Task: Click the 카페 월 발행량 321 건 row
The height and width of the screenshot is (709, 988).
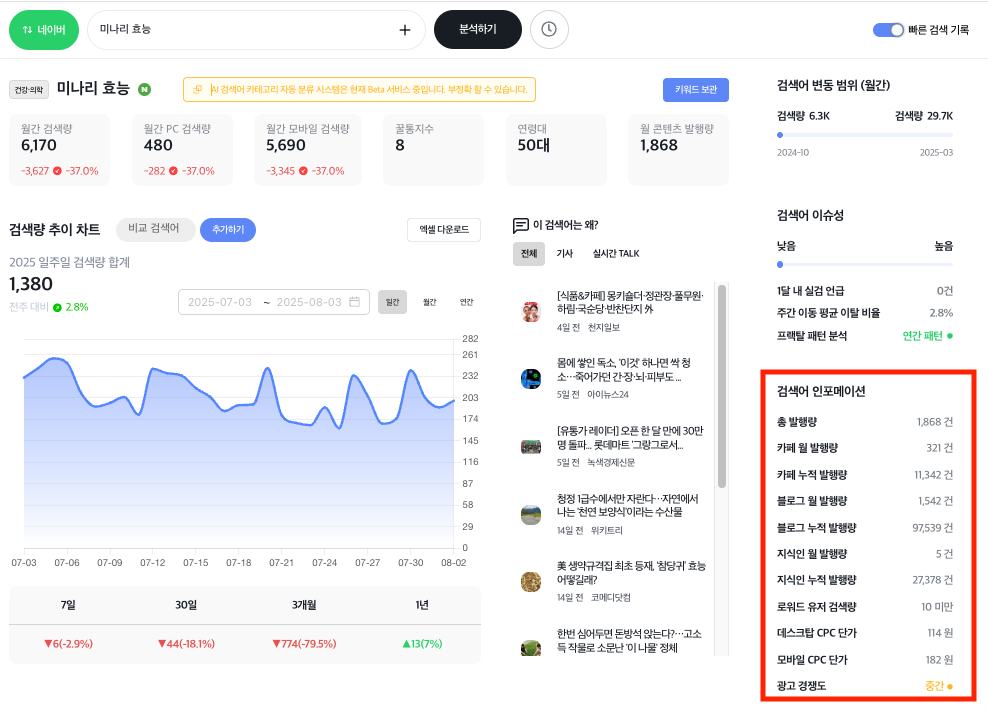Action: pyautogui.click(x=864, y=447)
